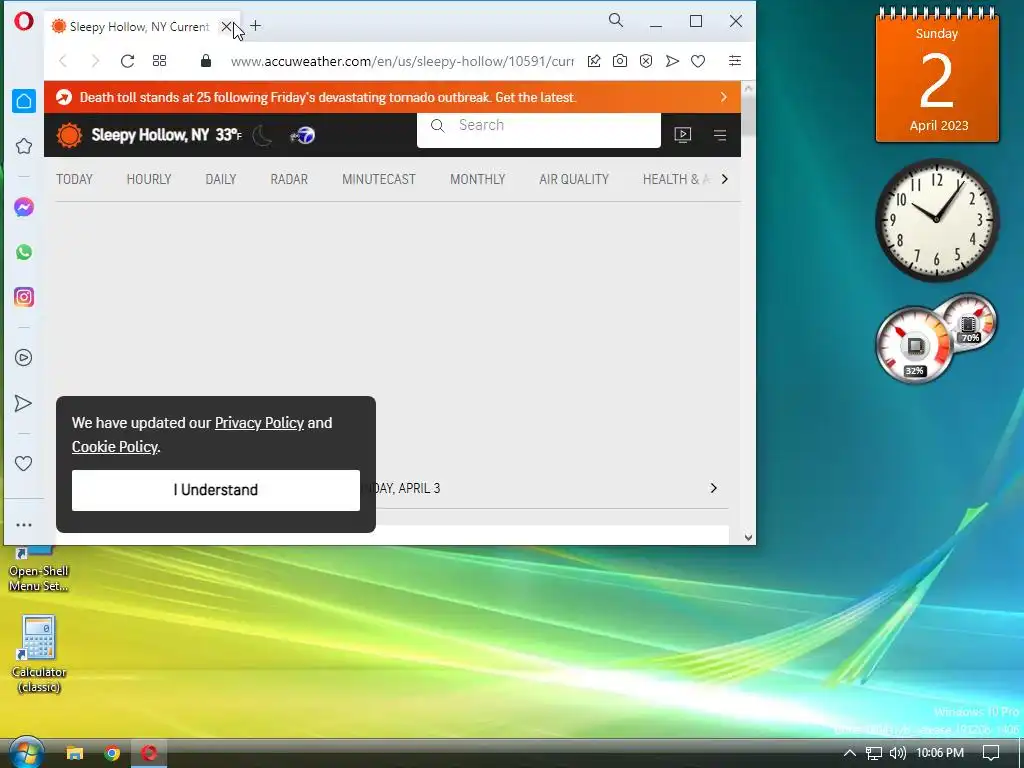Show more nav tabs with right chevron
The height and width of the screenshot is (768, 1024).
pyautogui.click(x=724, y=179)
